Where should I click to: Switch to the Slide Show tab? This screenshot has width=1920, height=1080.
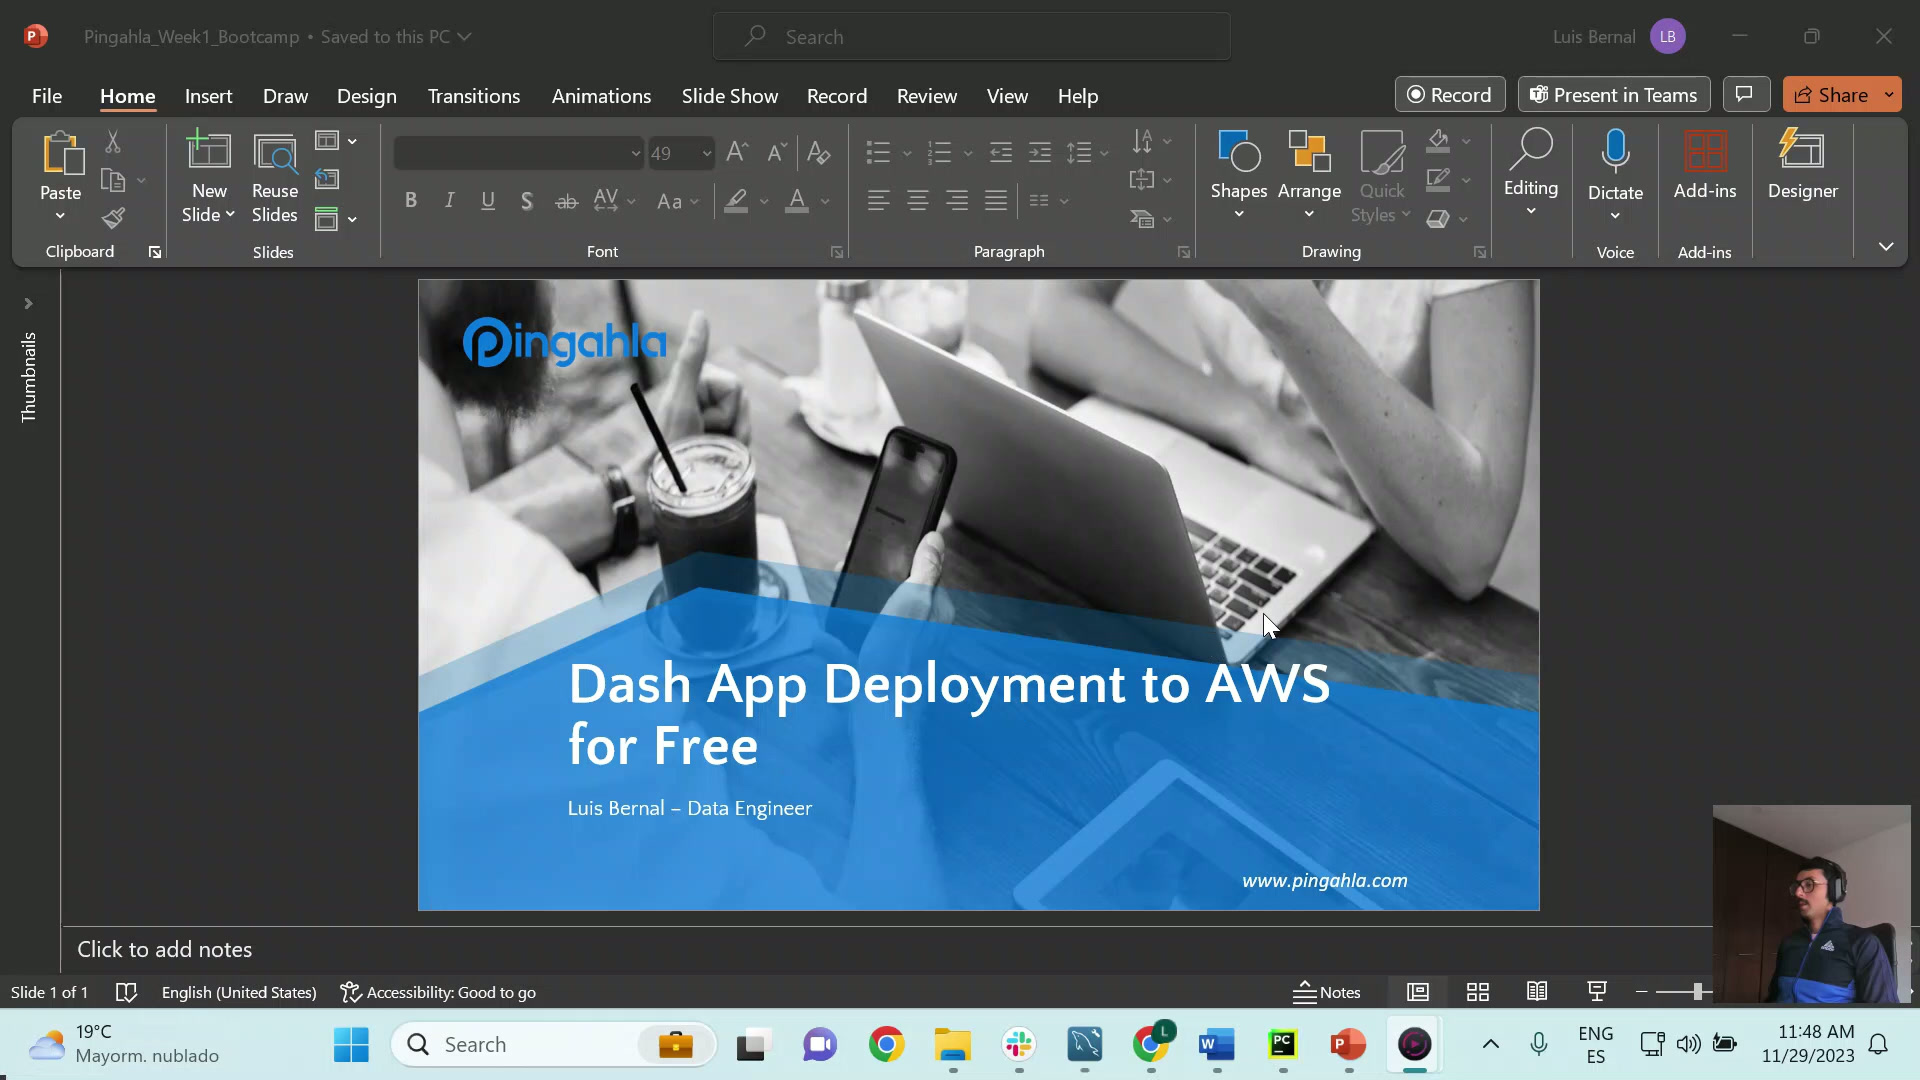coord(729,96)
